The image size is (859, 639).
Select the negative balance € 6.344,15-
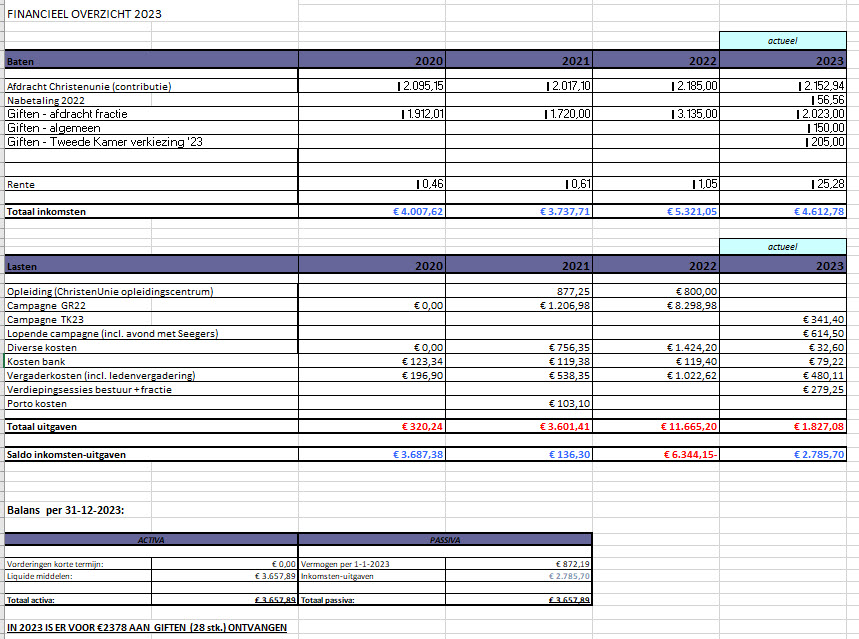[x=690, y=454]
